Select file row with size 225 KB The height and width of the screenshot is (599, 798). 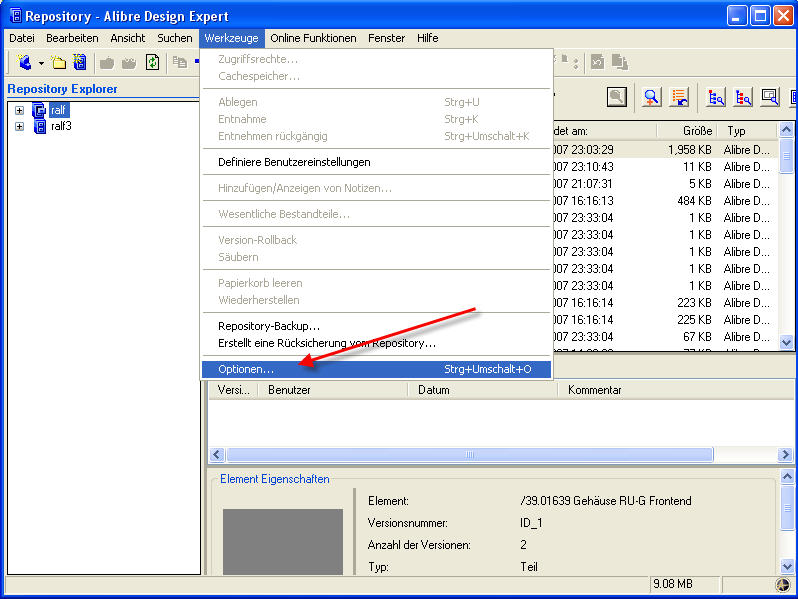(x=666, y=320)
